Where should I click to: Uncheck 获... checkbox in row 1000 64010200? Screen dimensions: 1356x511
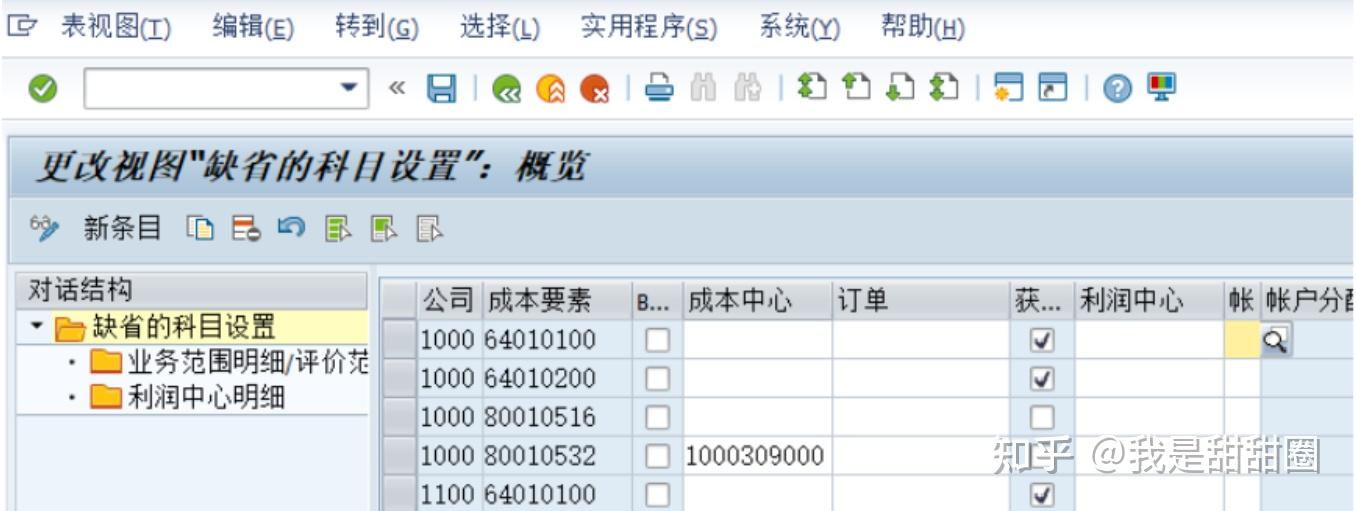pos(1042,379)
